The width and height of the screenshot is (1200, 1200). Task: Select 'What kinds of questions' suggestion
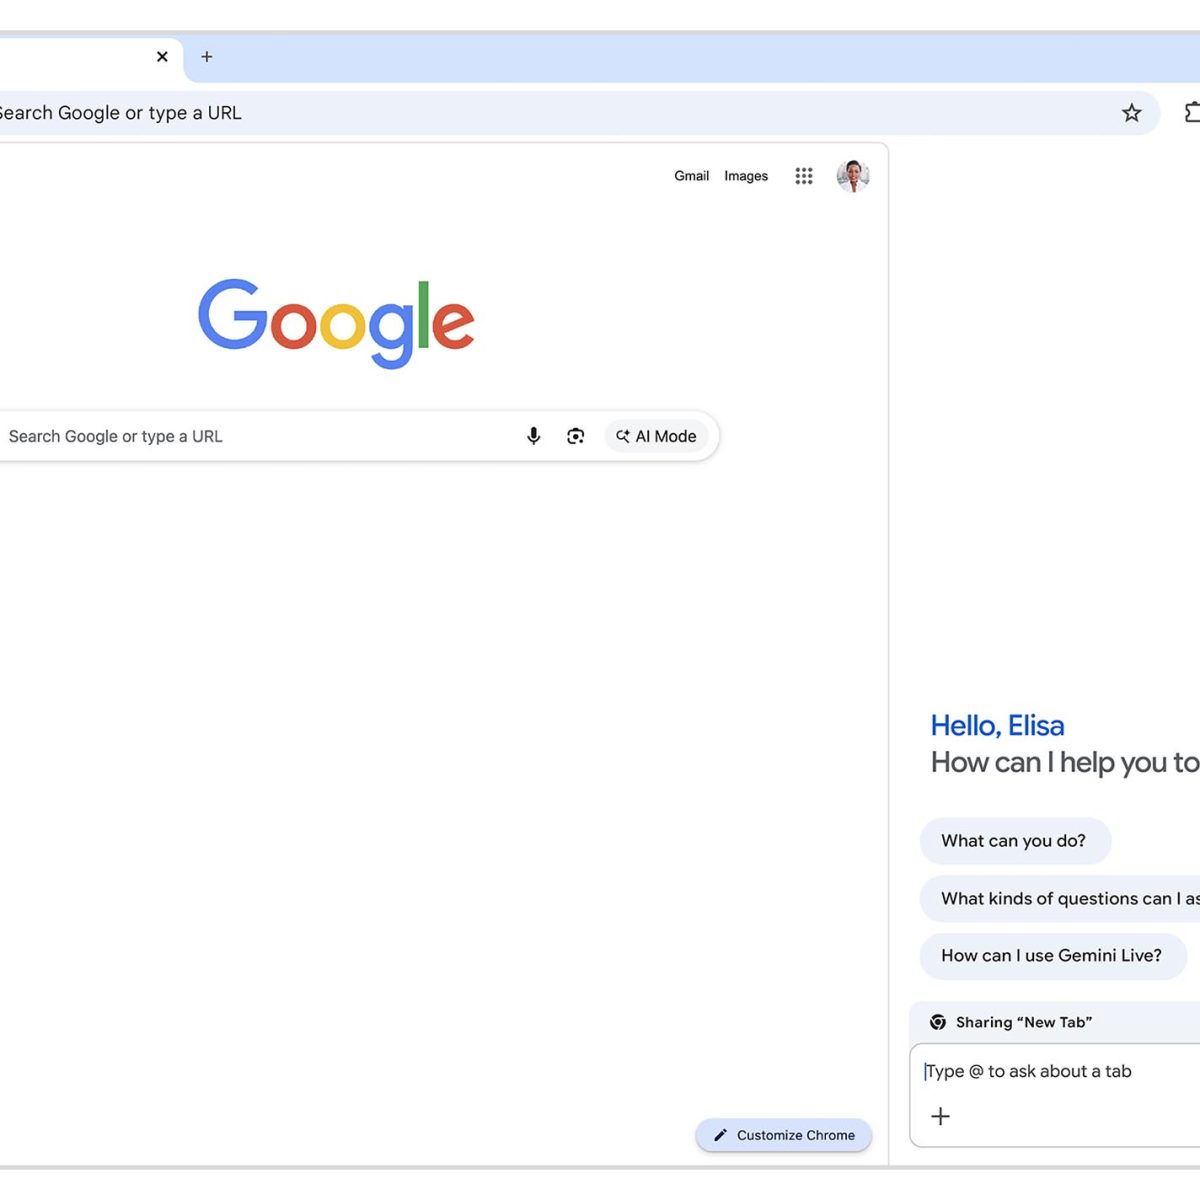pyautogui.click(x=1060, y=898)
